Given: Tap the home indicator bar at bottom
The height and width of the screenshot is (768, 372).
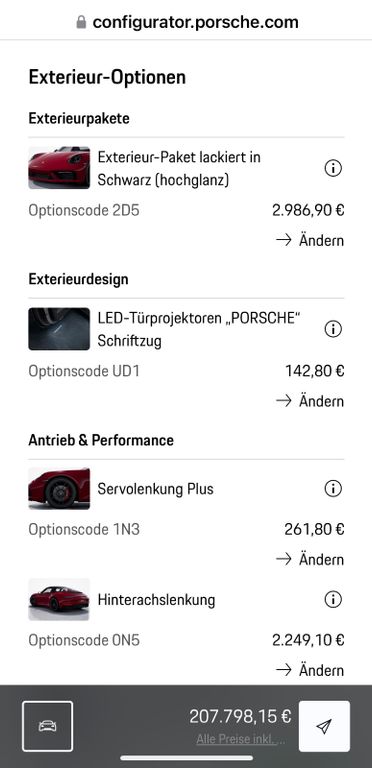Looking at the screenshot, I should 186,758.
